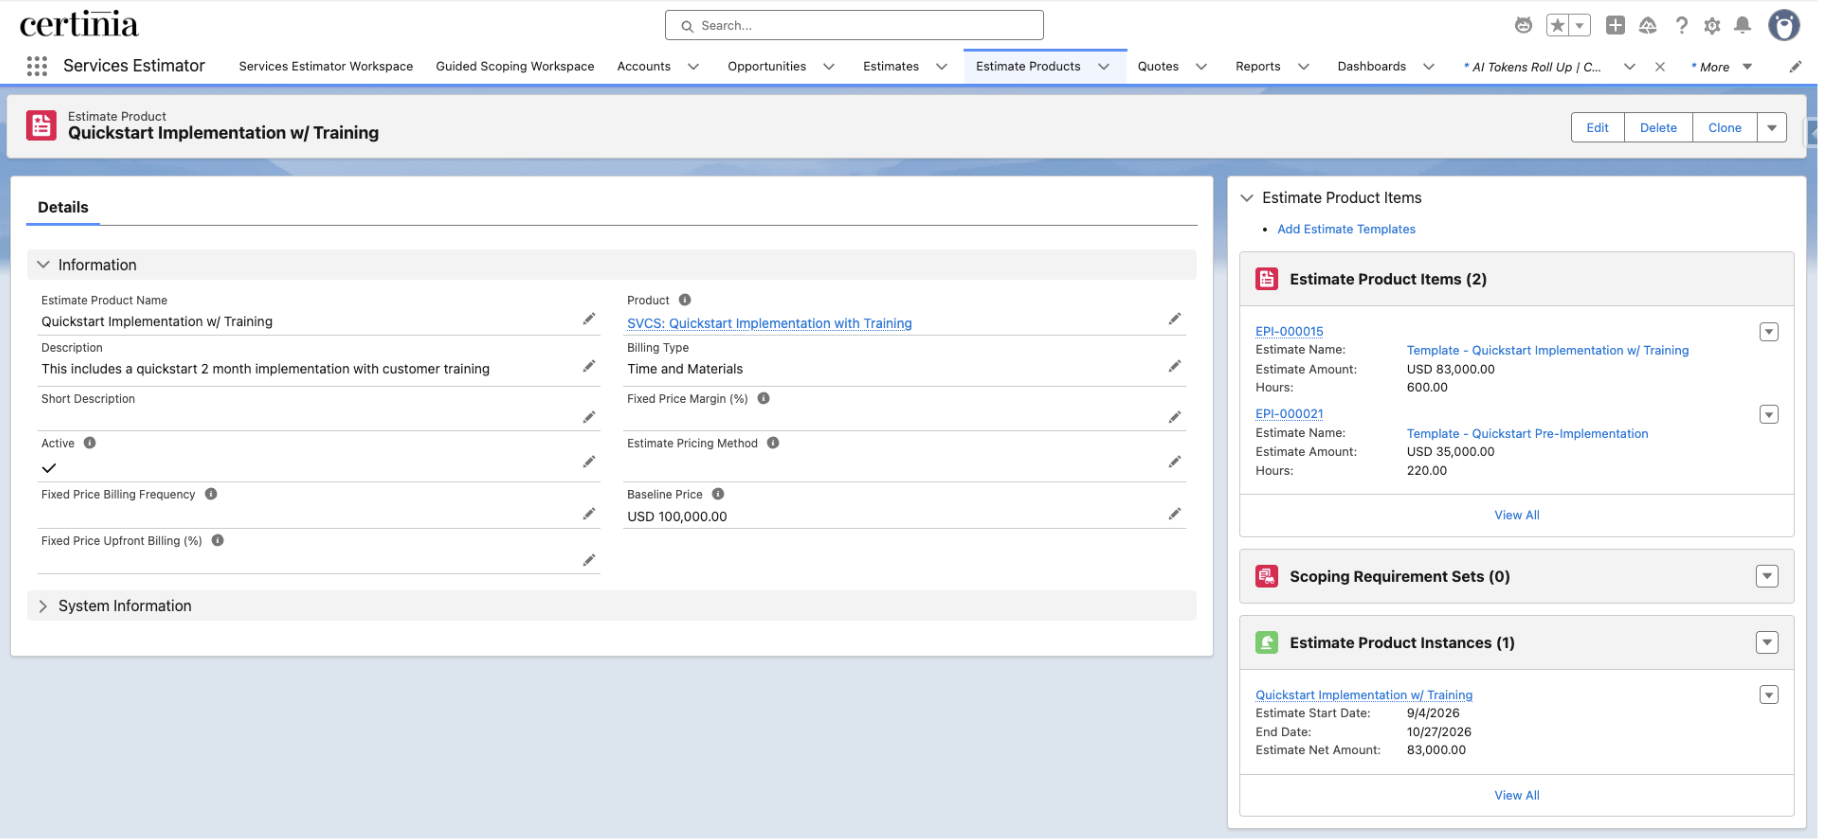Image resolution: width=1822 pixels, height=840 pixels.
Task: Edit the Product lookup field
Action: (x=1175, y=319)
